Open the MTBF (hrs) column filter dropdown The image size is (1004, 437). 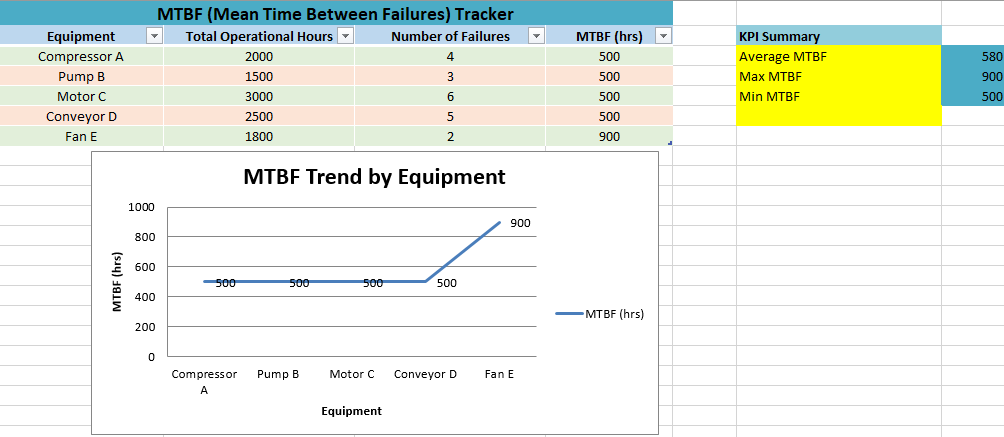tap(662, 36)
